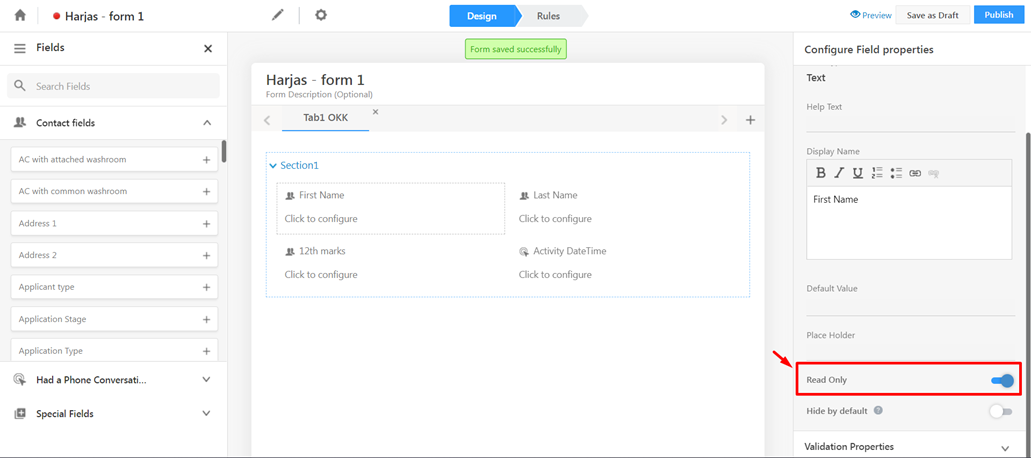Turn off the Read Only toggle
1031x458 pixels.
coord(1002,380)
